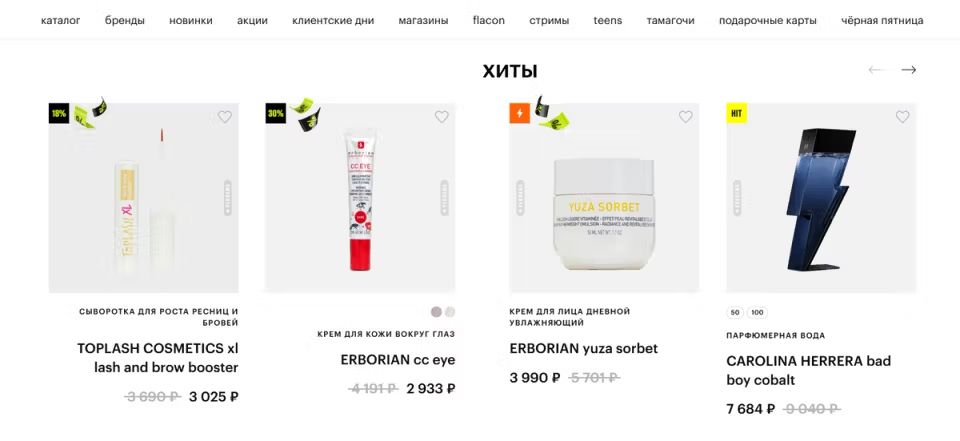Open the подарочные карты page
The width and height of the screenshot is (960, 441).
coord(768,20)
